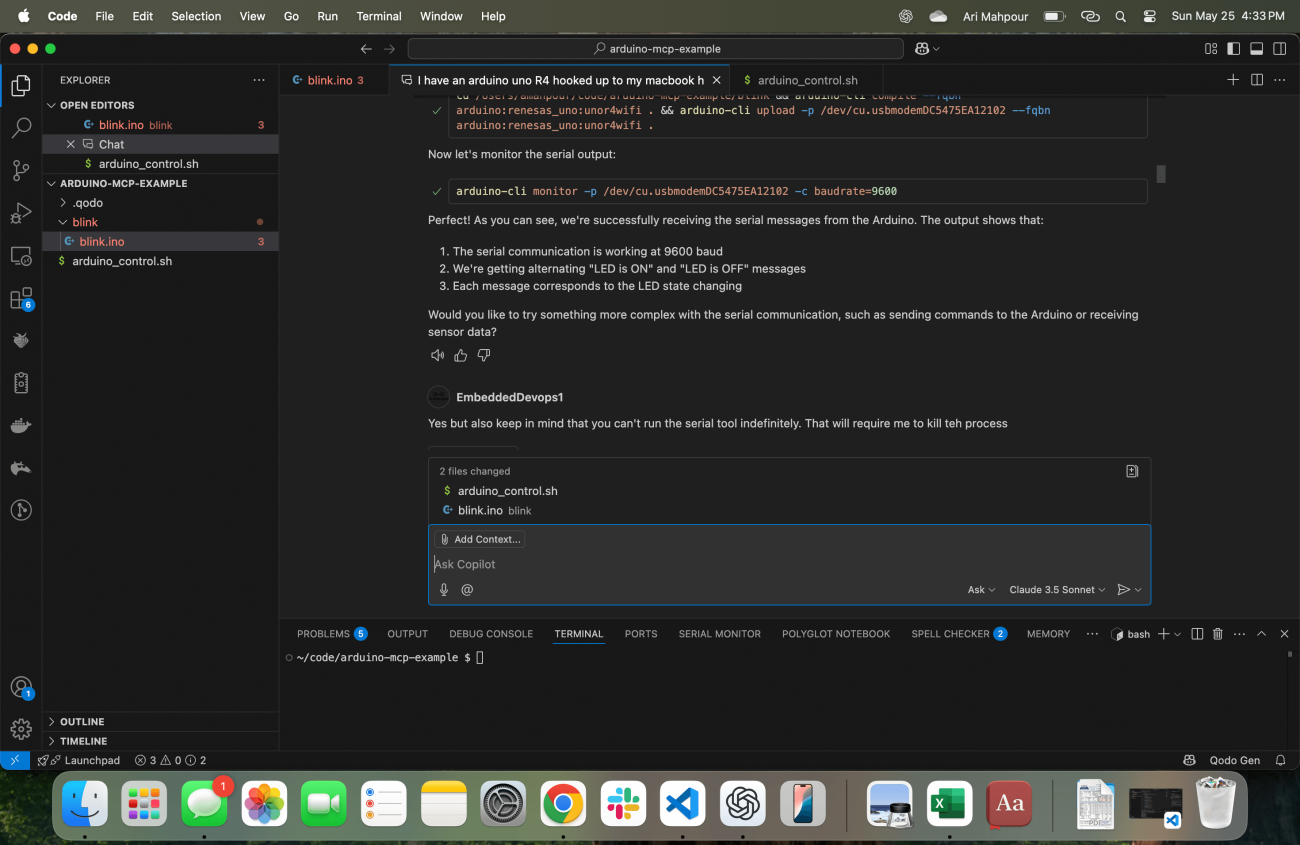Click the read aloud speaker icon
Image resolution: width=1300 pixels, height=845 pixels.
tap(437, 355)
